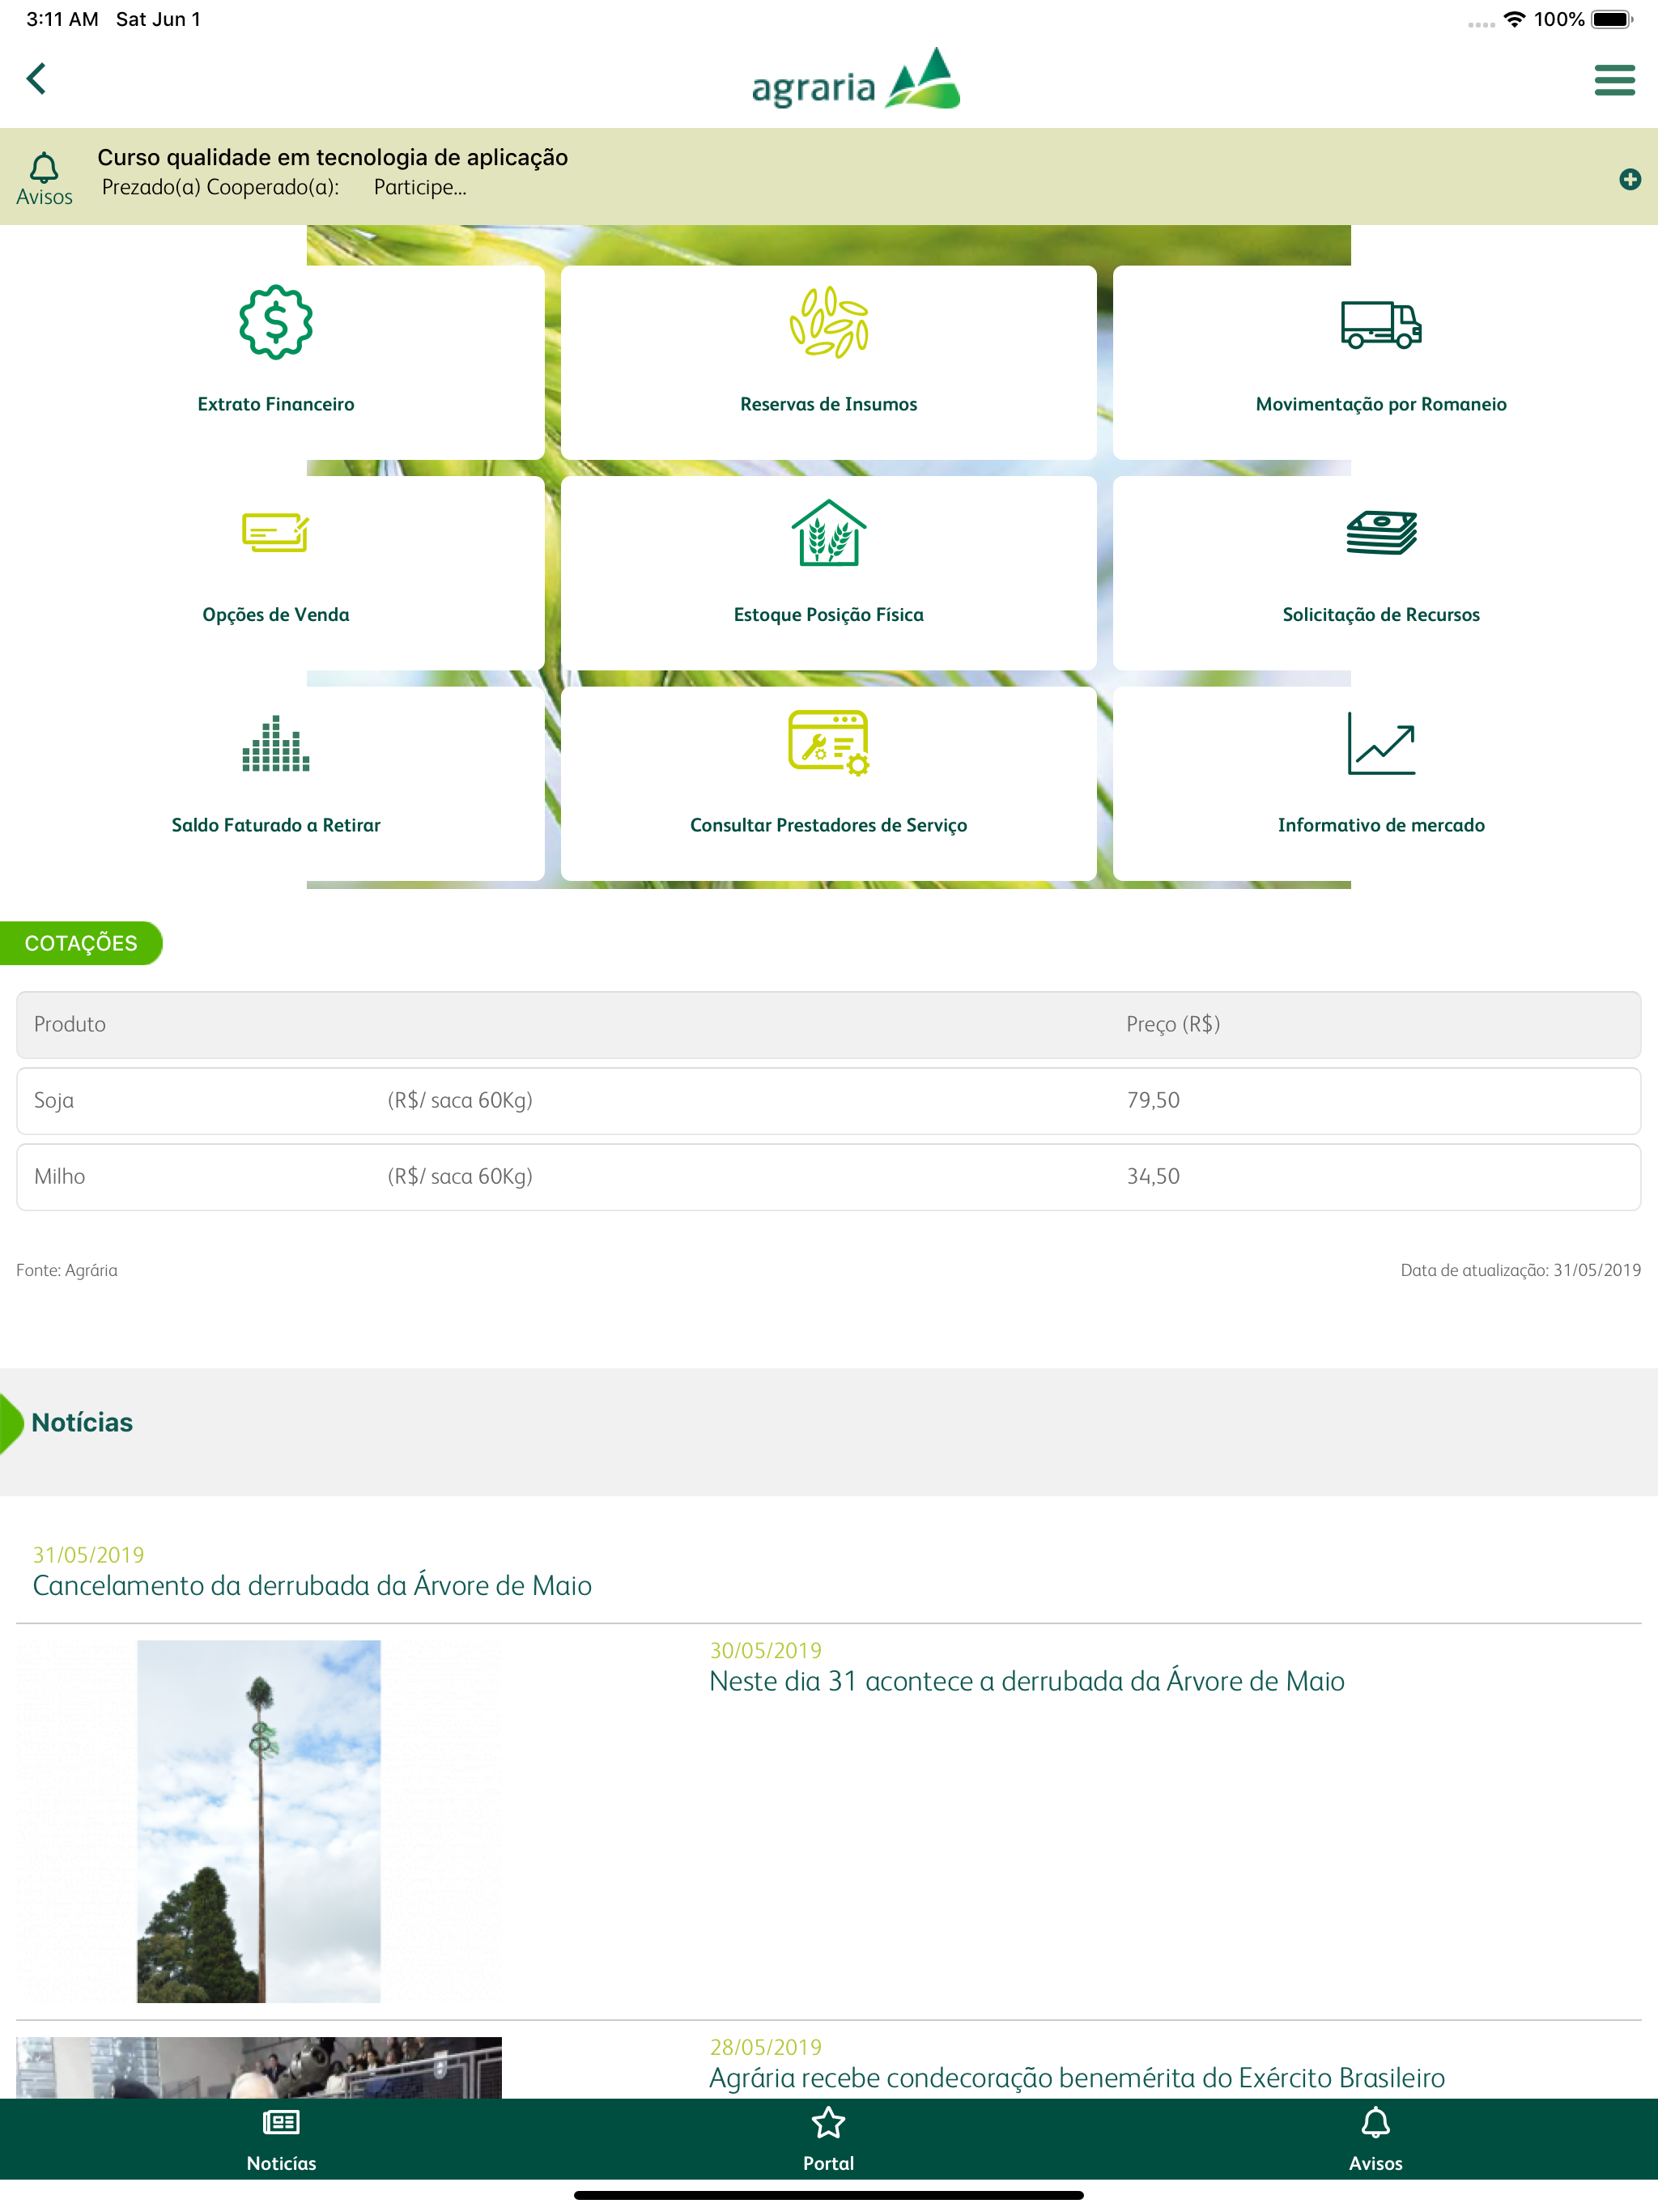Screen dimensions: 1658x2212
Task: Click the 30/05/2019 news date
Action: pos(765,1650)
